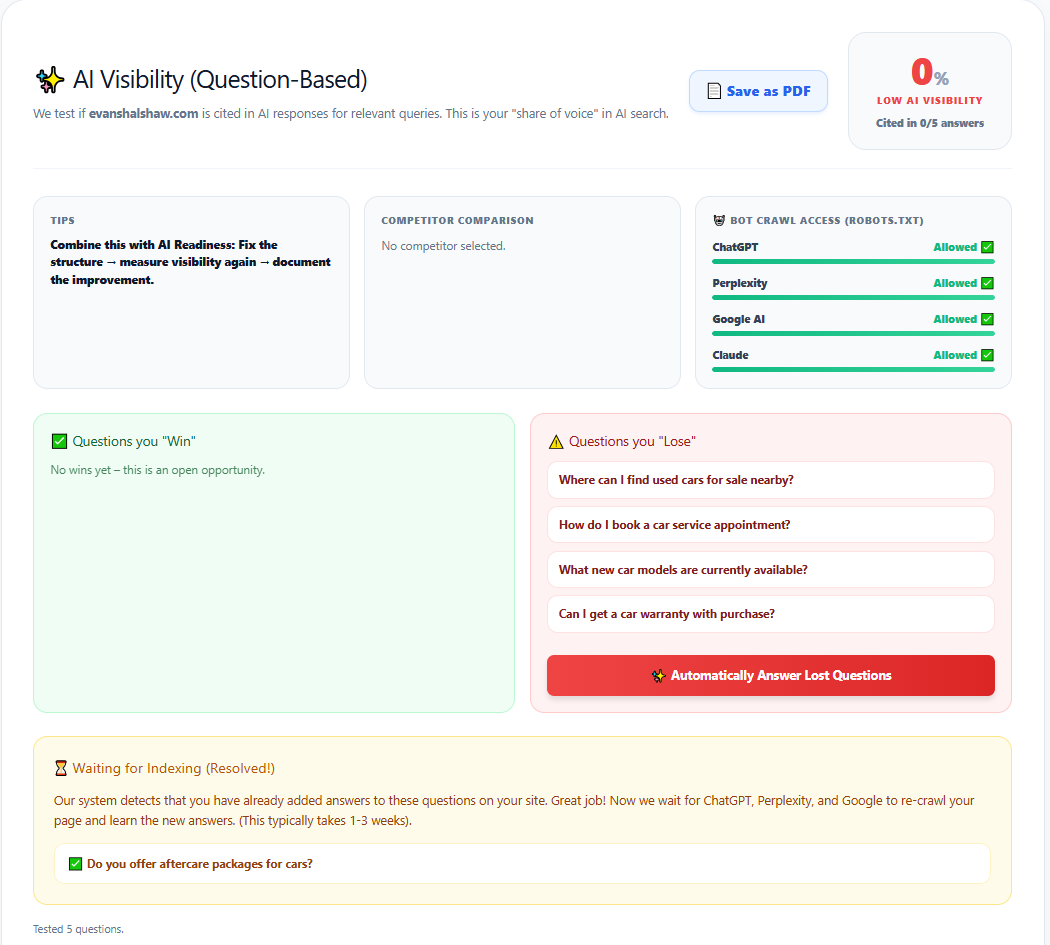Click 'No competitor selected.' text
1050x945 pixels.
tap(443, 246)
